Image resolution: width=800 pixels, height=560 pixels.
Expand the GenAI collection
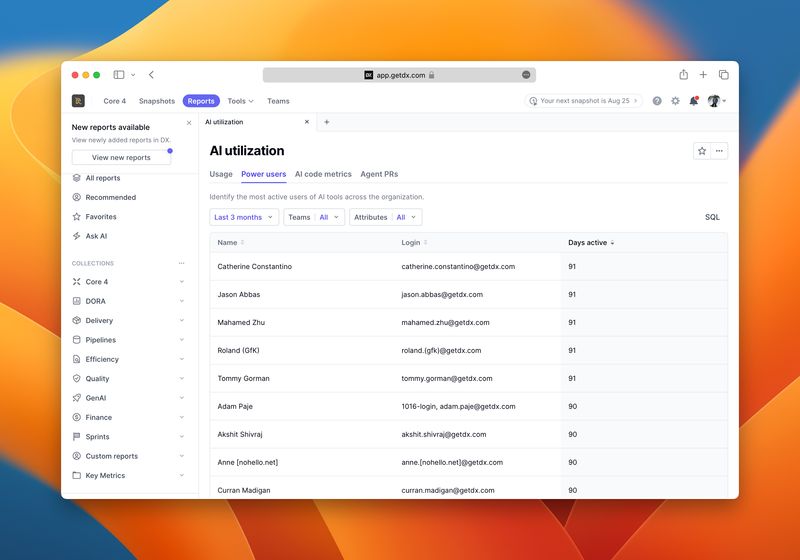[181, 398]
